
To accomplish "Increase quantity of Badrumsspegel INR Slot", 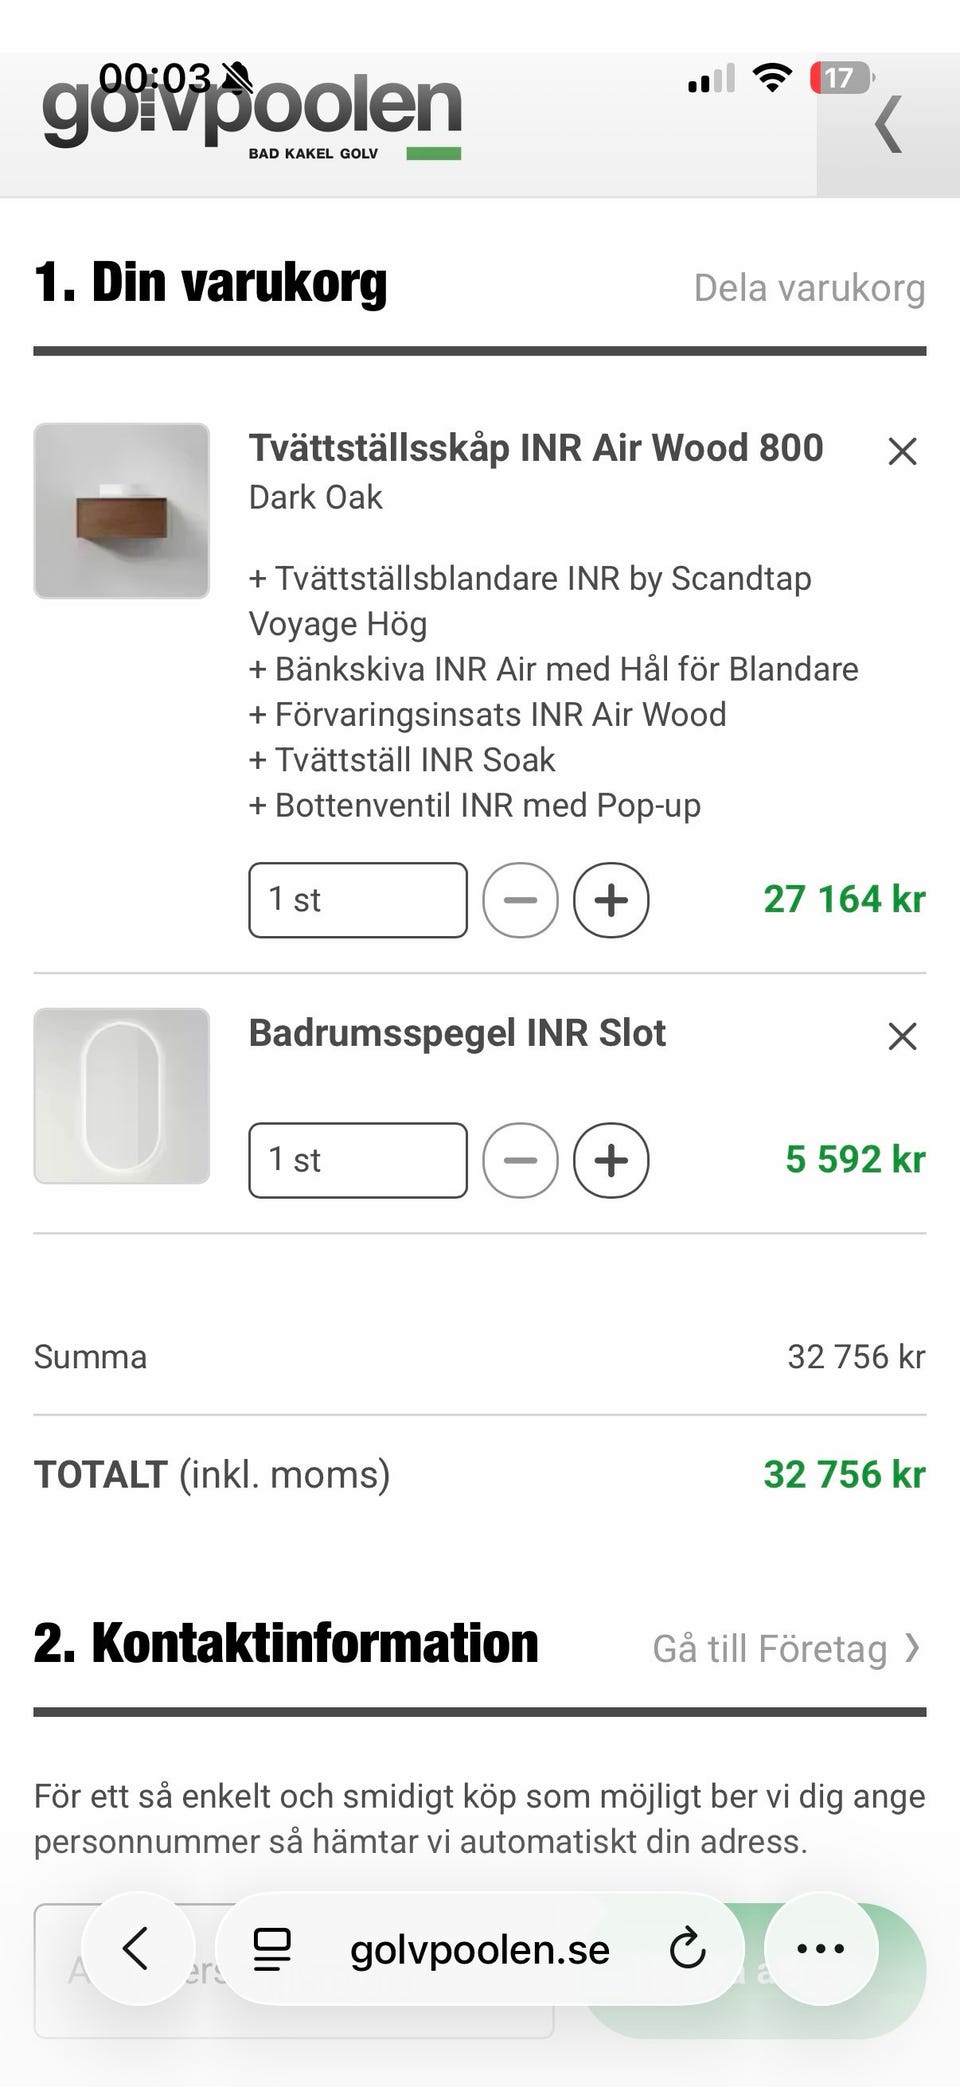I will (611, 1160).
